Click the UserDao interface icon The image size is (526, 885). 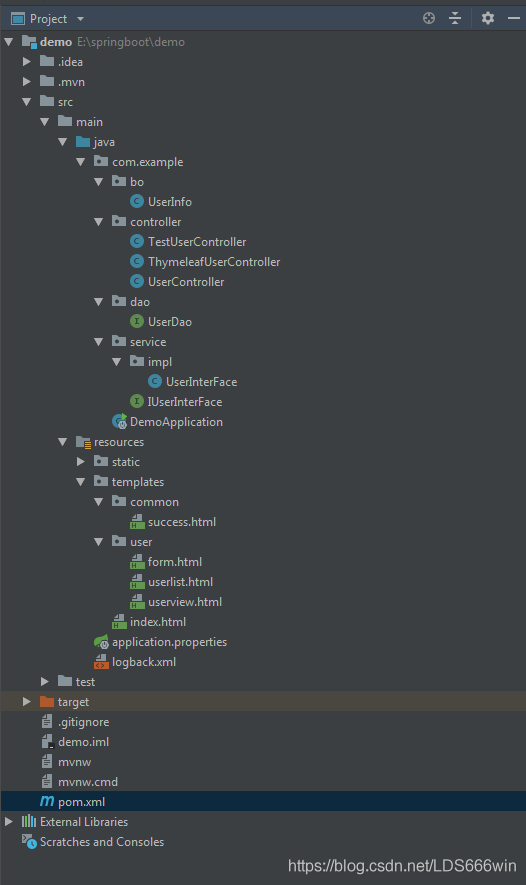(x=137, y=322)
